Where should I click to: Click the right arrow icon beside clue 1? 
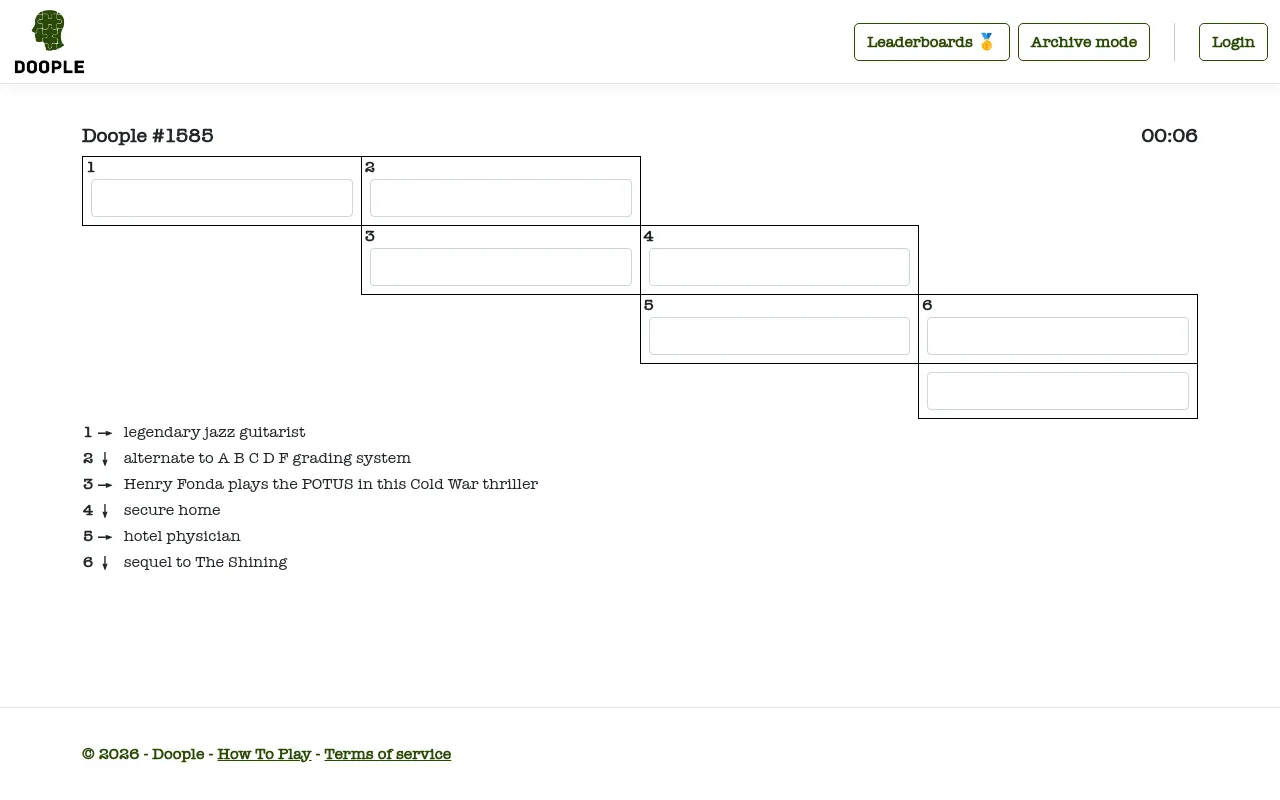(x=105, y=433)
